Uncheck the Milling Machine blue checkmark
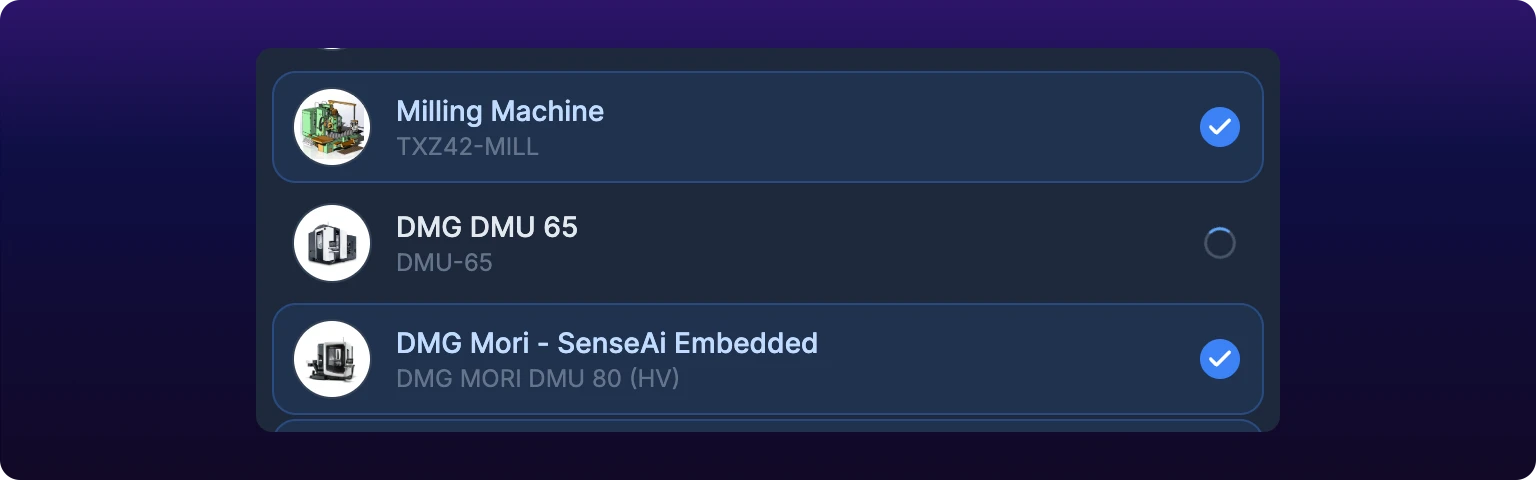The width and height of the screenshot is (1536, 480). [1220, 127]
